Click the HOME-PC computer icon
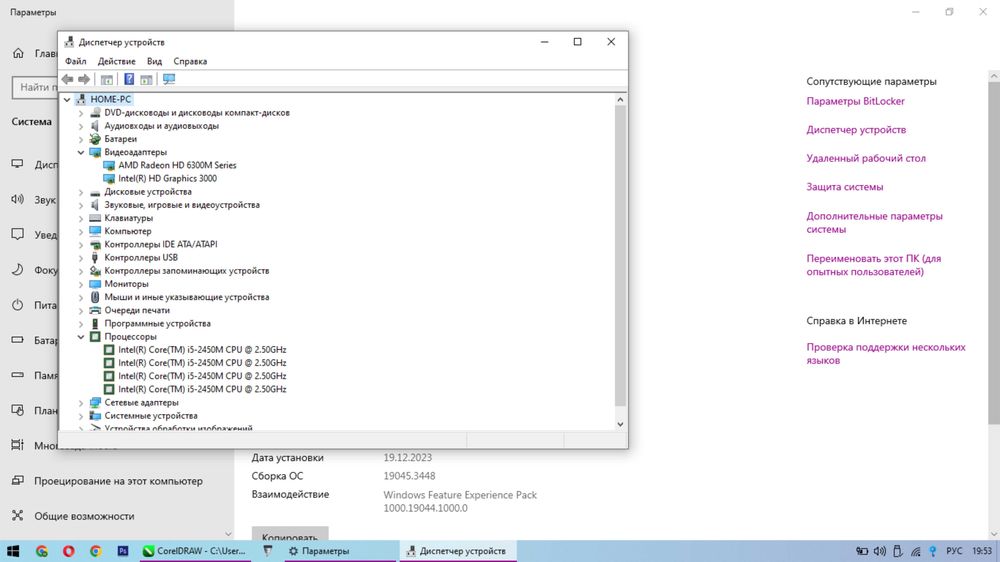Screen dimensions: 1000x562 (81, 99)
